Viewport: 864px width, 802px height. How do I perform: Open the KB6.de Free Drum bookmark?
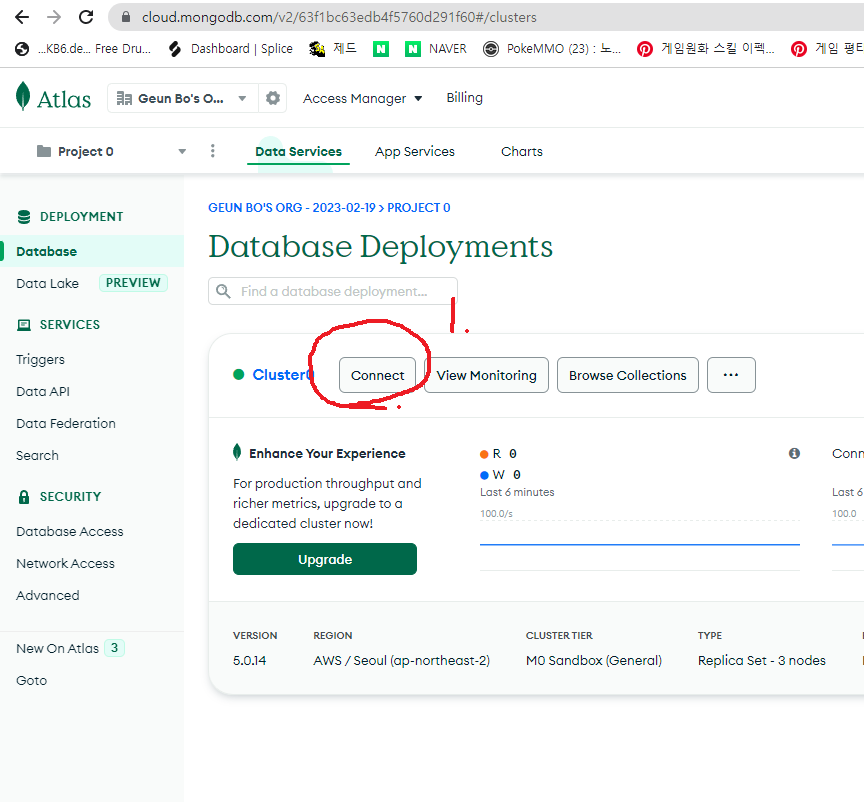point(83,49)
